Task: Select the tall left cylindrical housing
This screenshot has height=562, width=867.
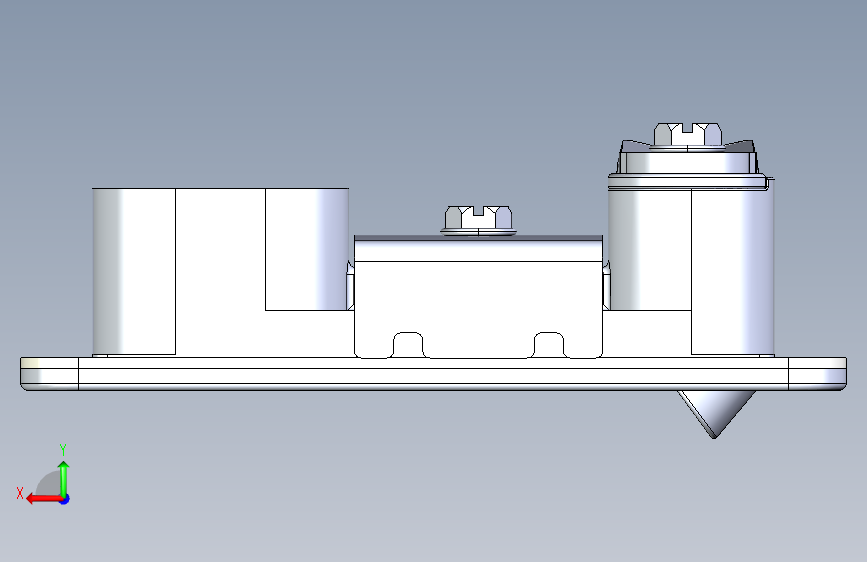Action: pyautogui.click(x=220, y=272)
